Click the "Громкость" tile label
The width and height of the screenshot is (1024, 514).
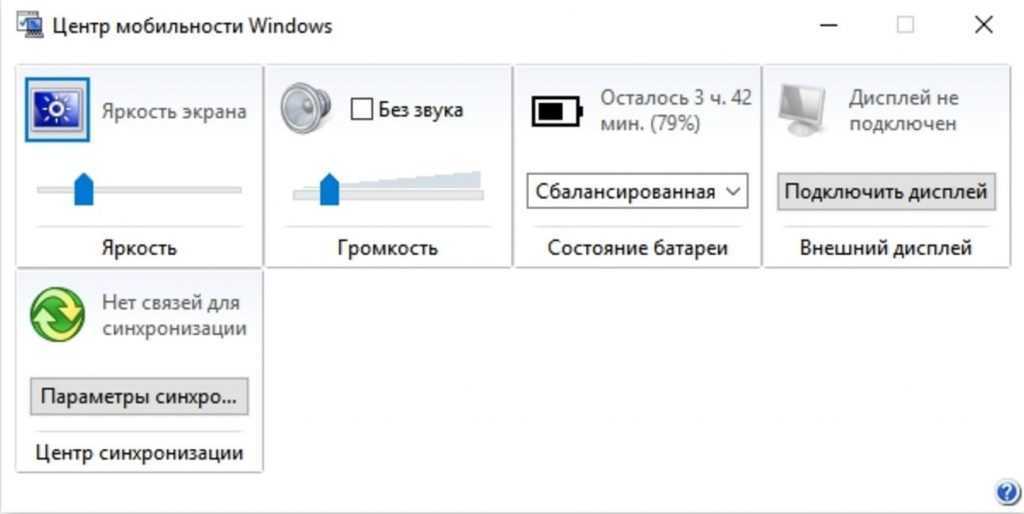pos(387,248)
